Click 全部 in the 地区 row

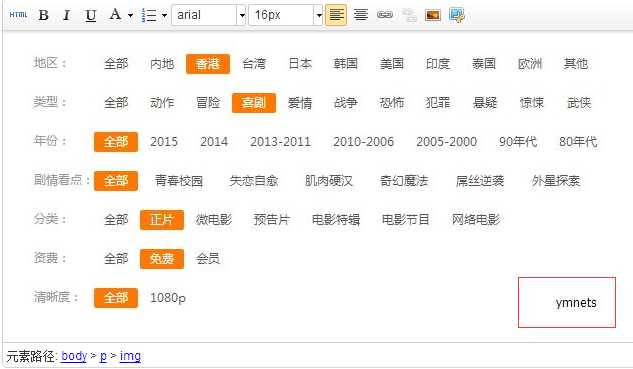(116, 64)
